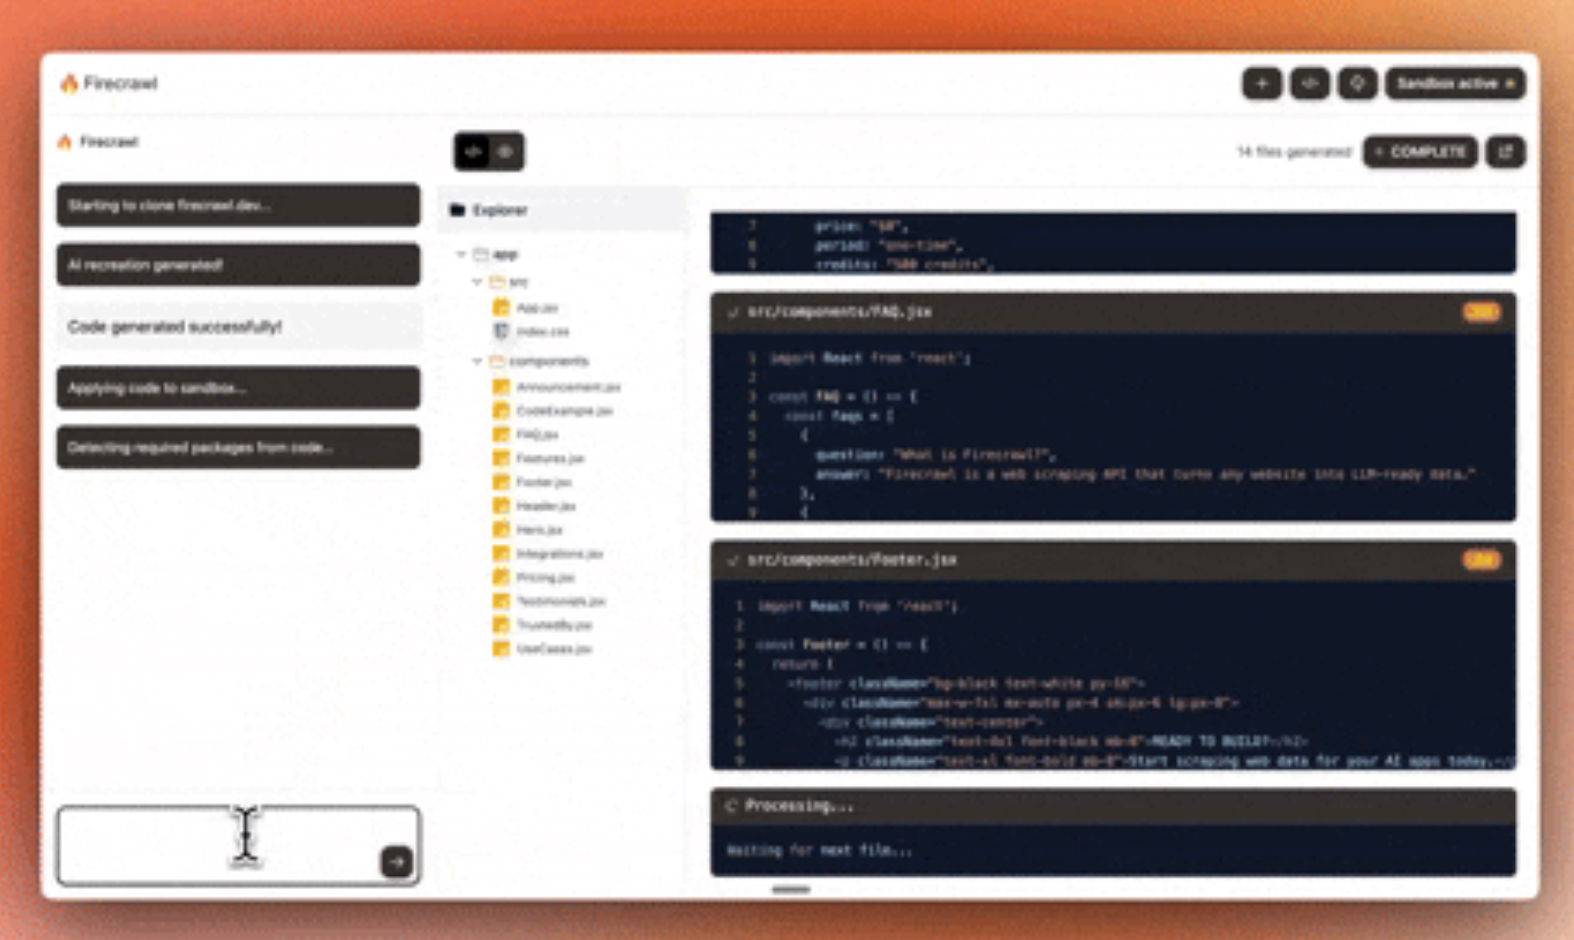The image size is (1574, 940).
Task: Click the index.css file icon
Action: point(501,331)
